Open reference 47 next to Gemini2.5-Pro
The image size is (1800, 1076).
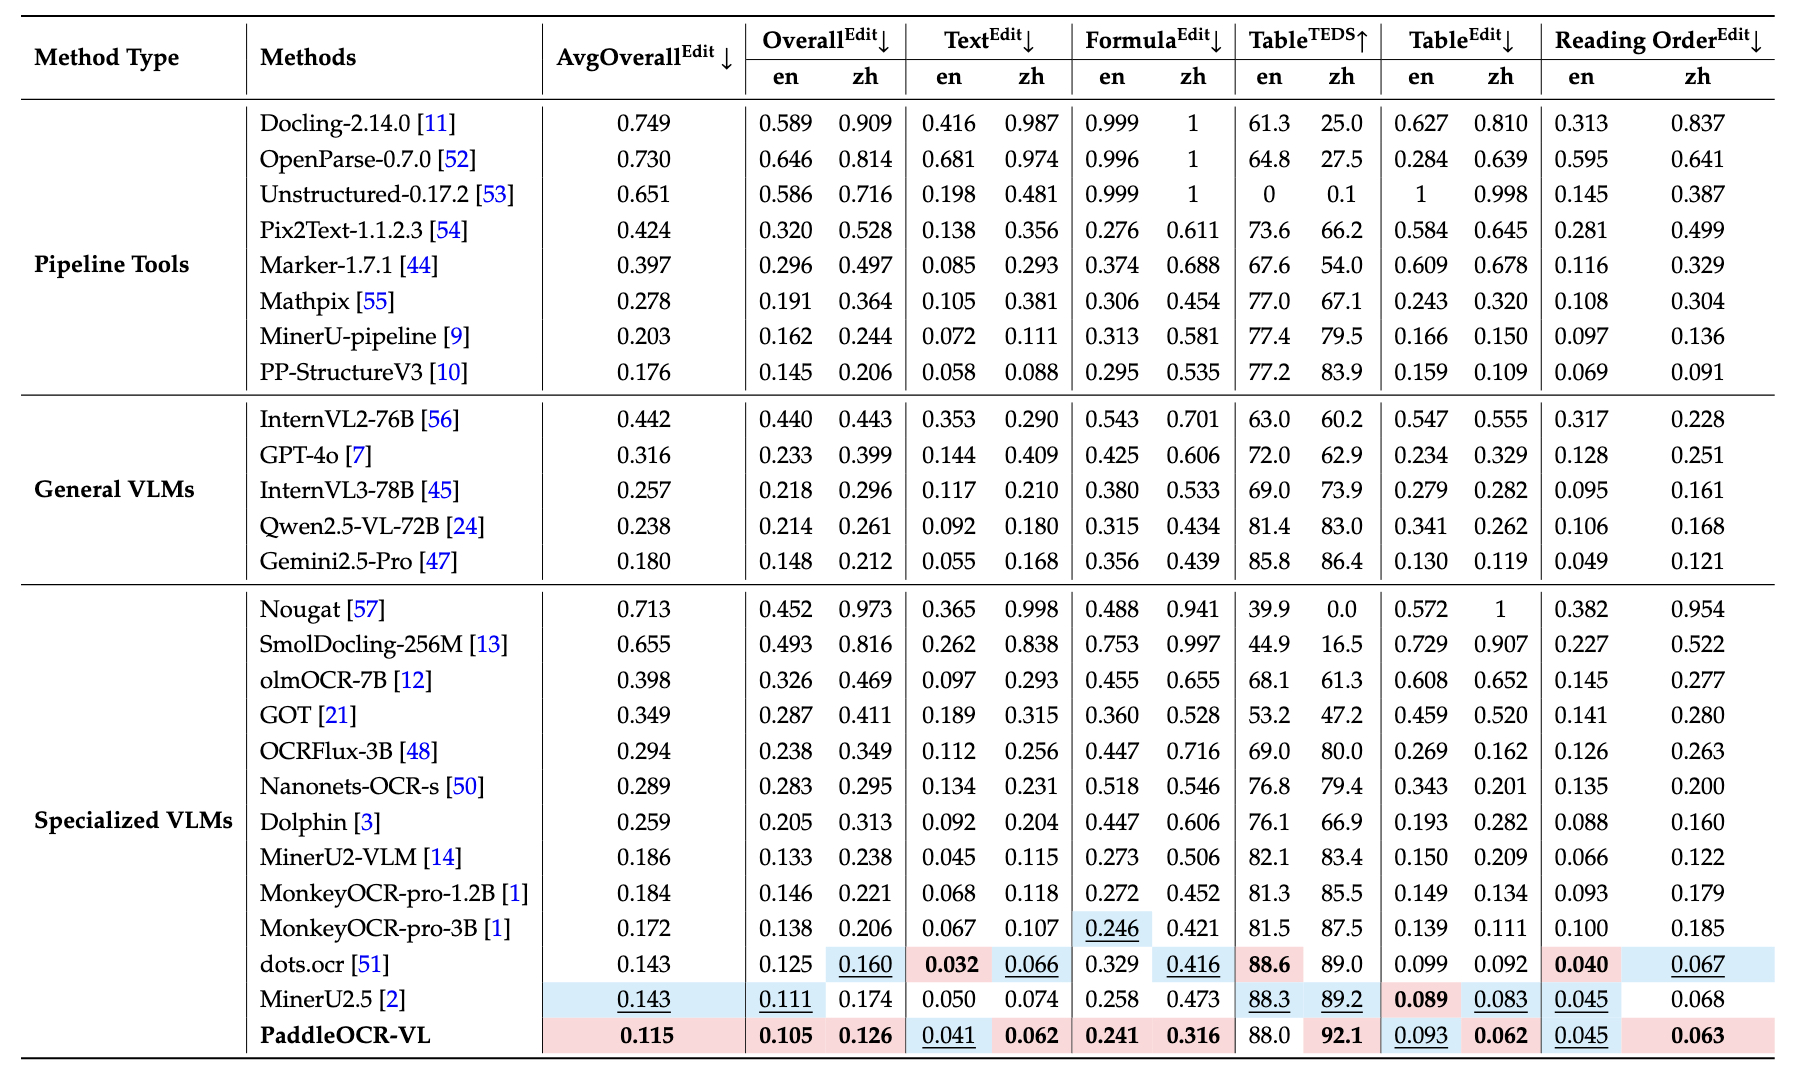tap(438, 561)
